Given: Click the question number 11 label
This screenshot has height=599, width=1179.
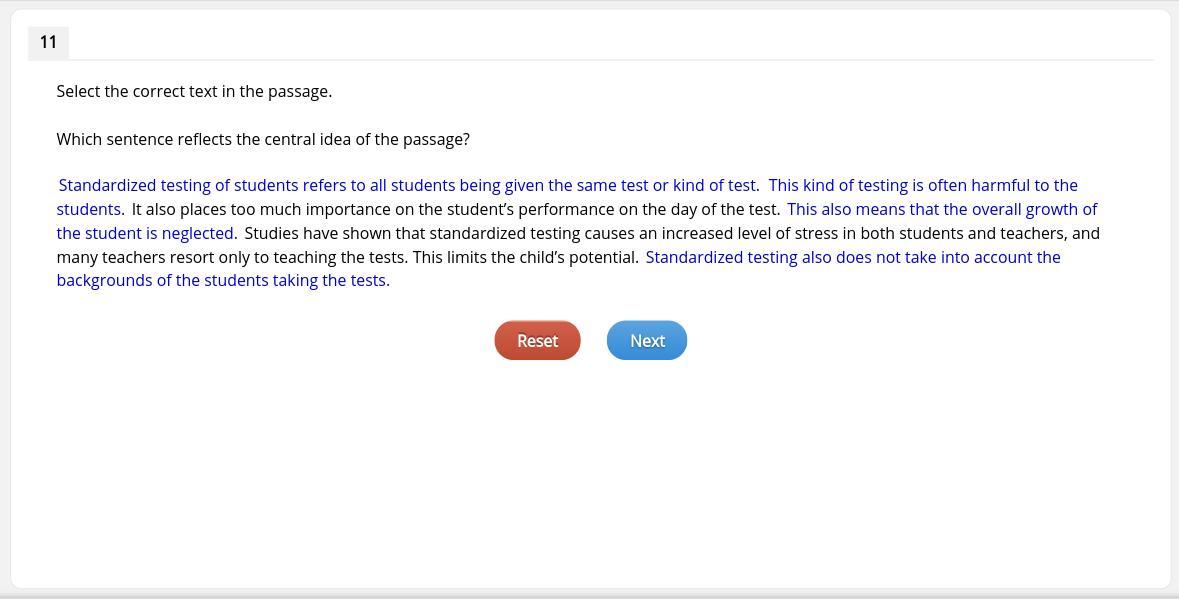Looking at the screenshot, I should (x=48, y=42).
